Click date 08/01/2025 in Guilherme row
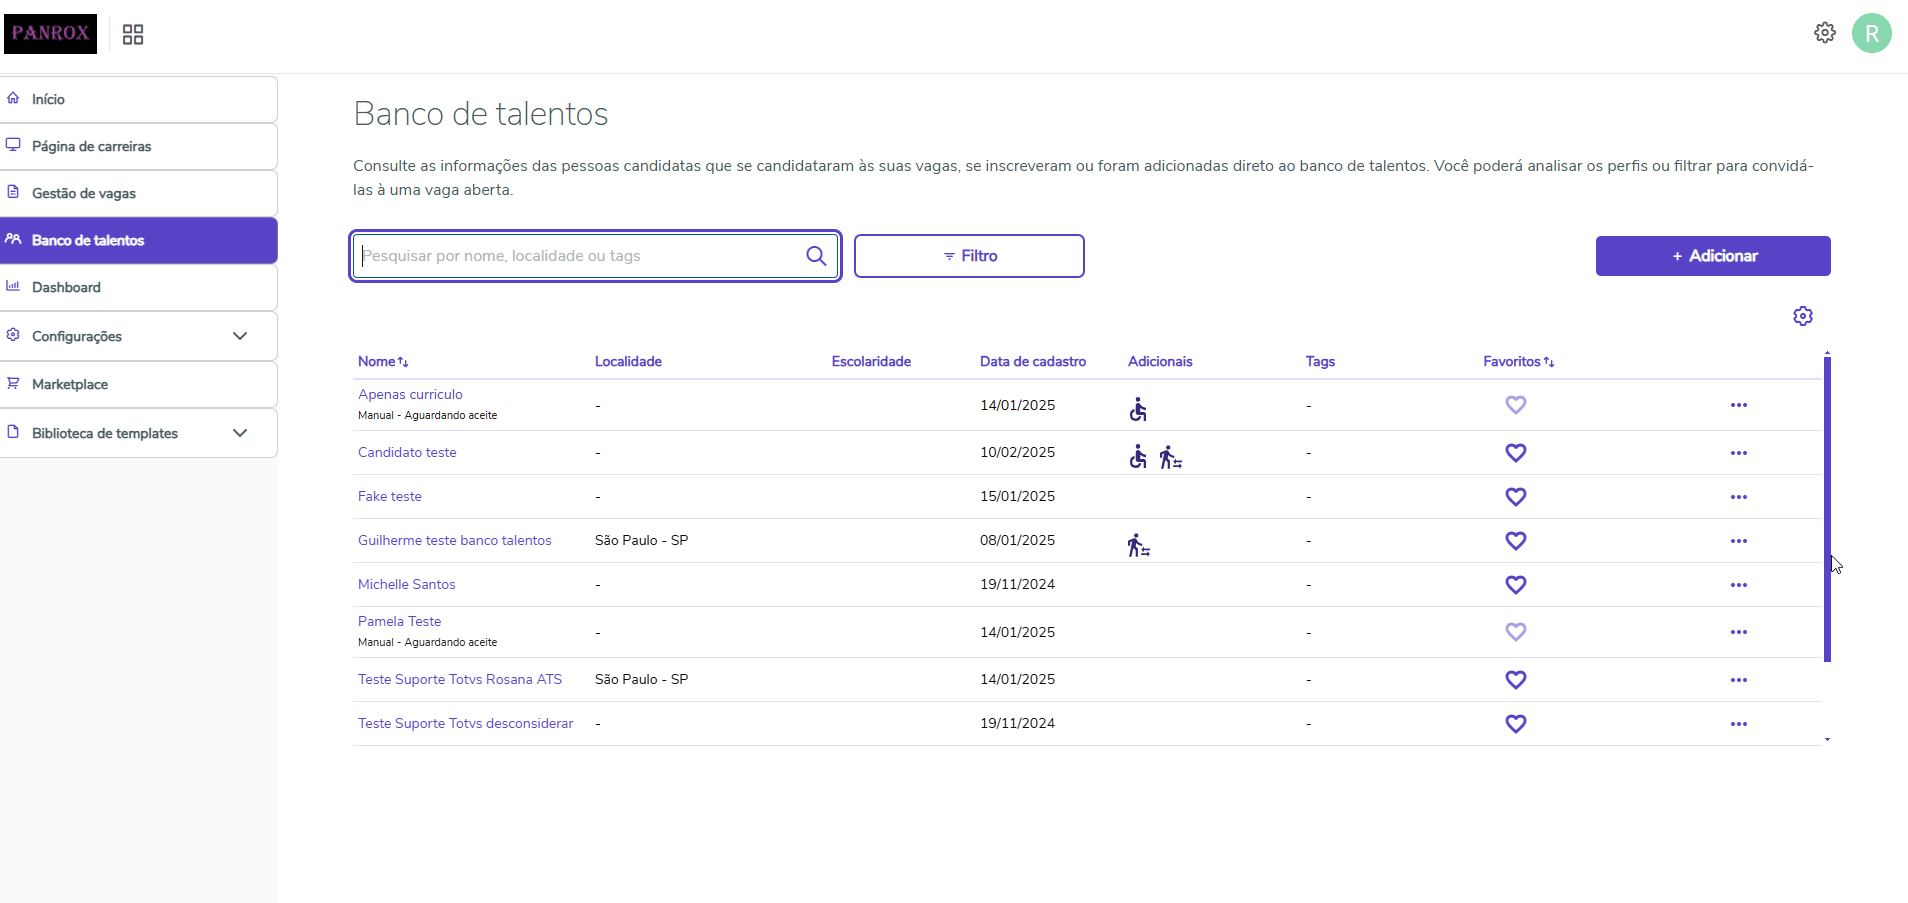This screenshot has width=1908, height=903. [x=1017, y=541]
